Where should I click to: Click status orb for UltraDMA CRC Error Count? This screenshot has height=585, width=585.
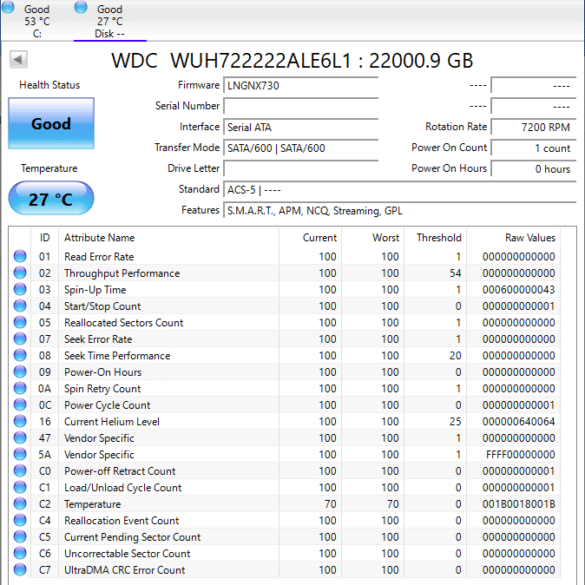tap(20, 570)
